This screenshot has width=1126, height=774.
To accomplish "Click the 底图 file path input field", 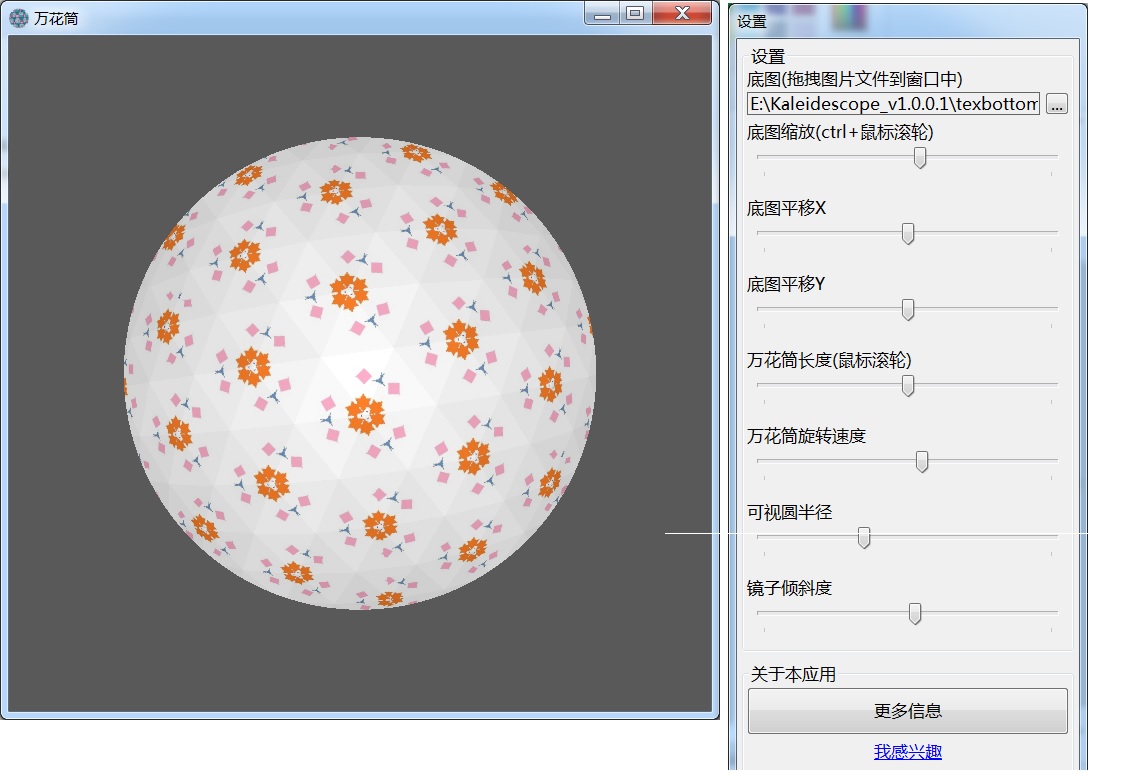I will click(x=893, y=104).
